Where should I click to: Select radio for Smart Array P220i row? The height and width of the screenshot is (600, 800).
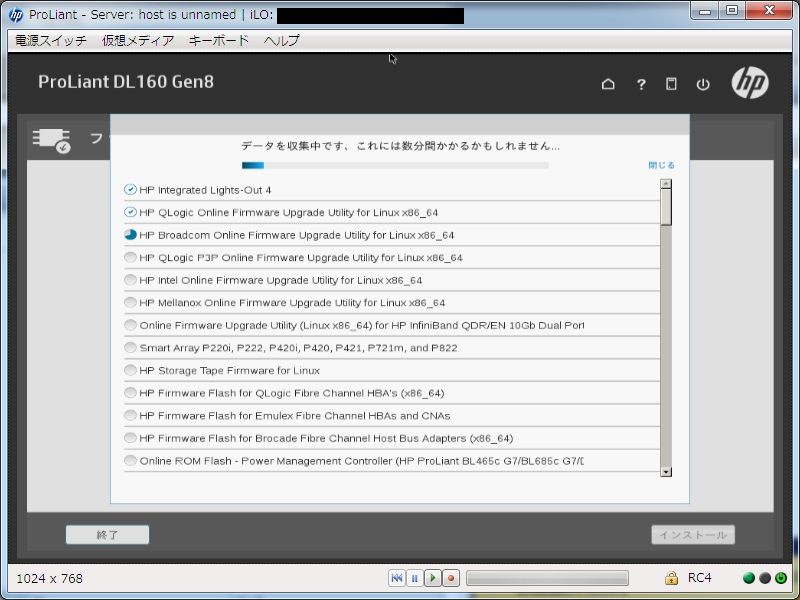(x=130, y=347)
